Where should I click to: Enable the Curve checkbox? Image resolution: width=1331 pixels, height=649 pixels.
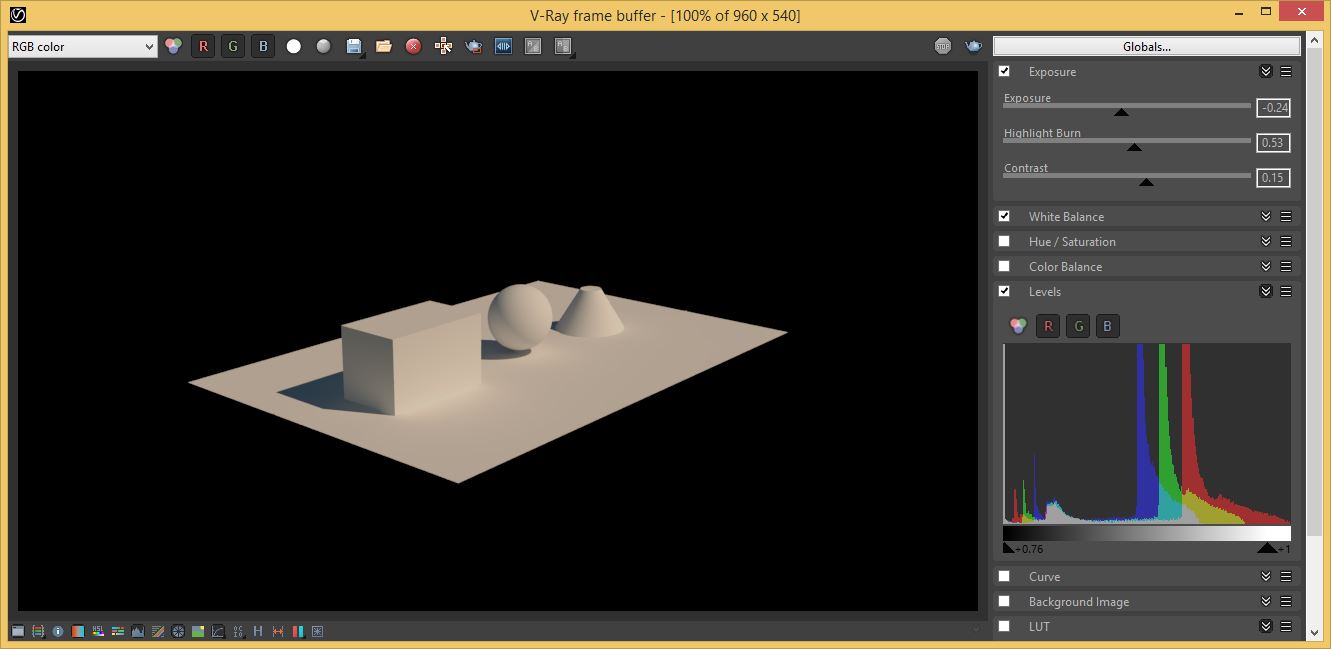pos(1004,576)
